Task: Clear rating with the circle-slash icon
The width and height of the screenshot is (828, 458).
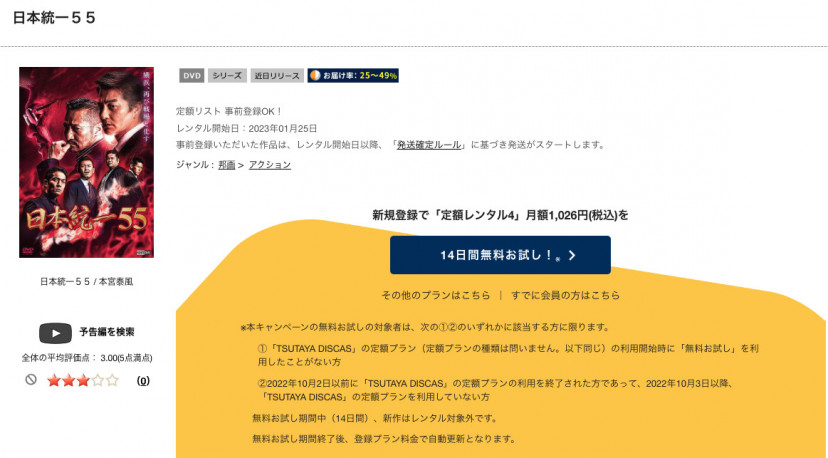Action: tap(31, 379)
